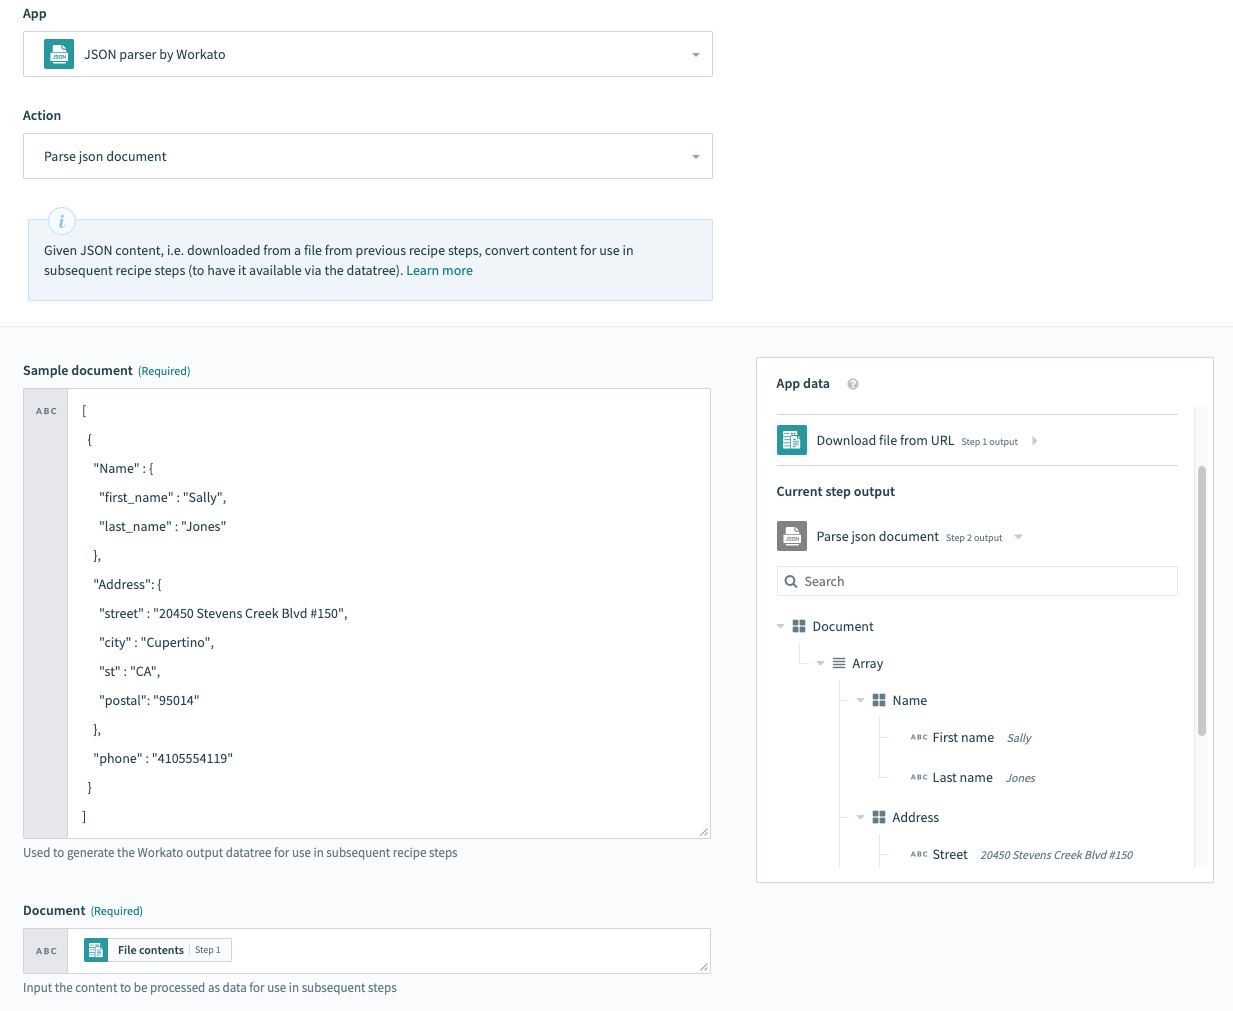1233x1011 pixels.
Task: Select the Last name Jones datatree item
Action: coord(962,777)
